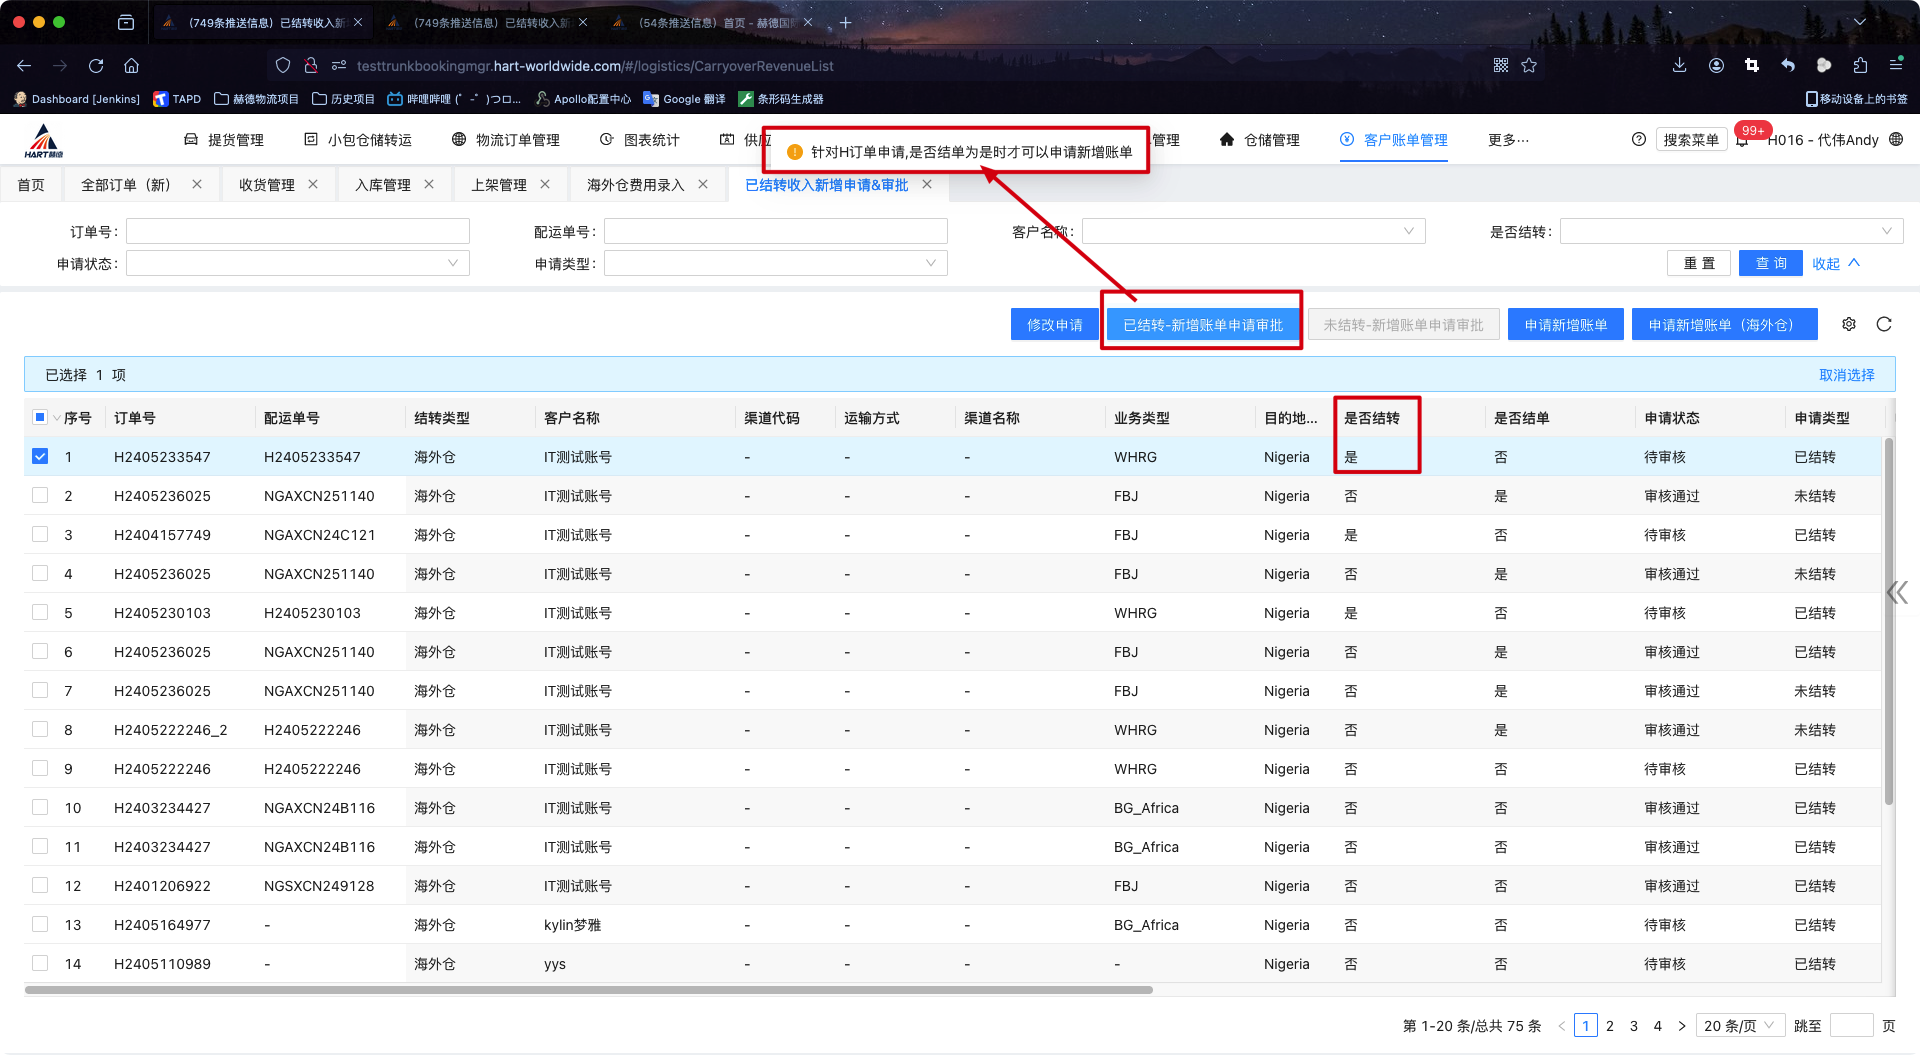
Task: Uncheck the row 1 checkbox
Action: [40, 456]
